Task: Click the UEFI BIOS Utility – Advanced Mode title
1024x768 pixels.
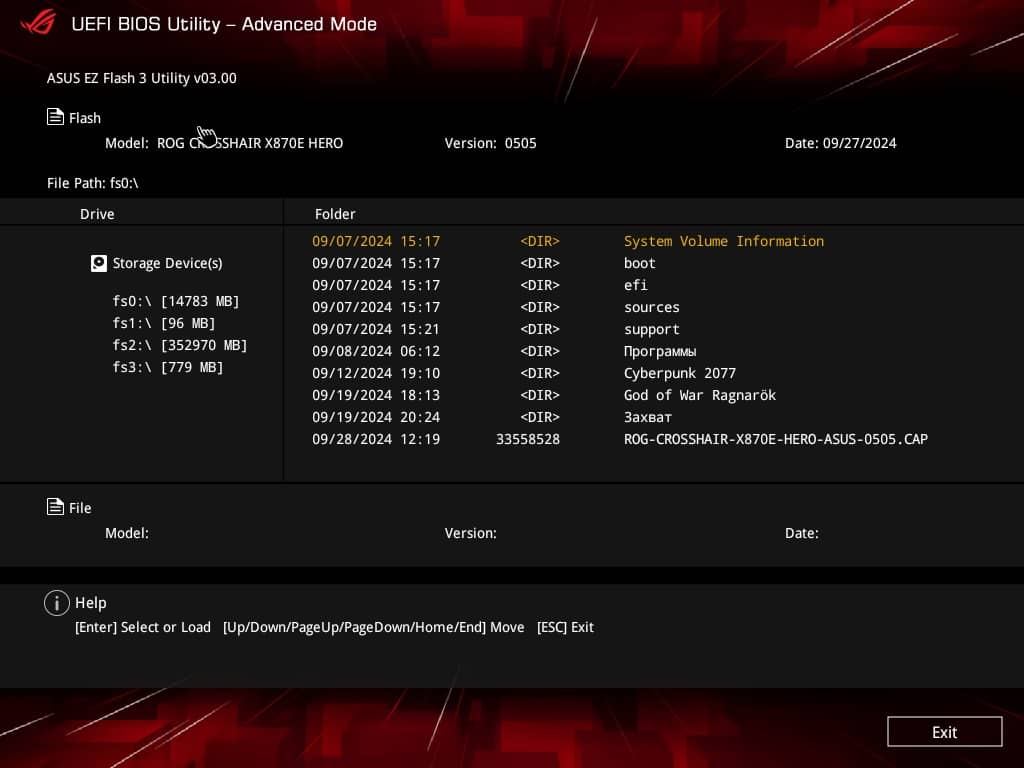Action: [x=224, y=24]
